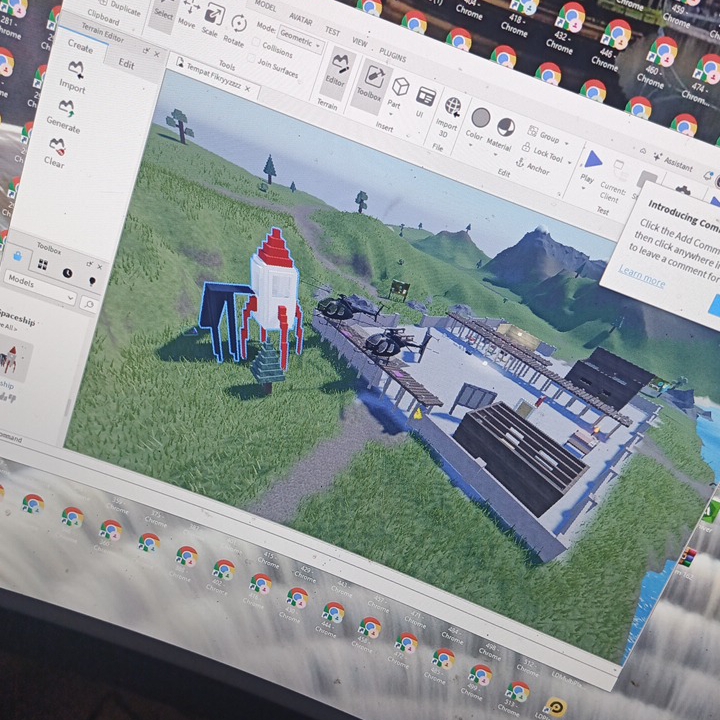
Task: Toggle Anchor on selected part
Action: 532,166
